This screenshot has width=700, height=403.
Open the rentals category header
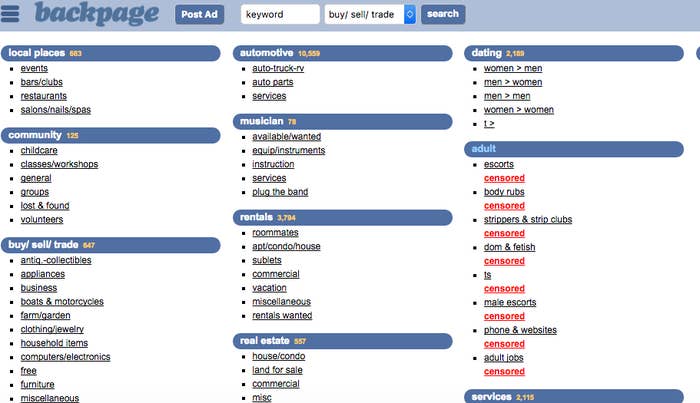[342, 217]
